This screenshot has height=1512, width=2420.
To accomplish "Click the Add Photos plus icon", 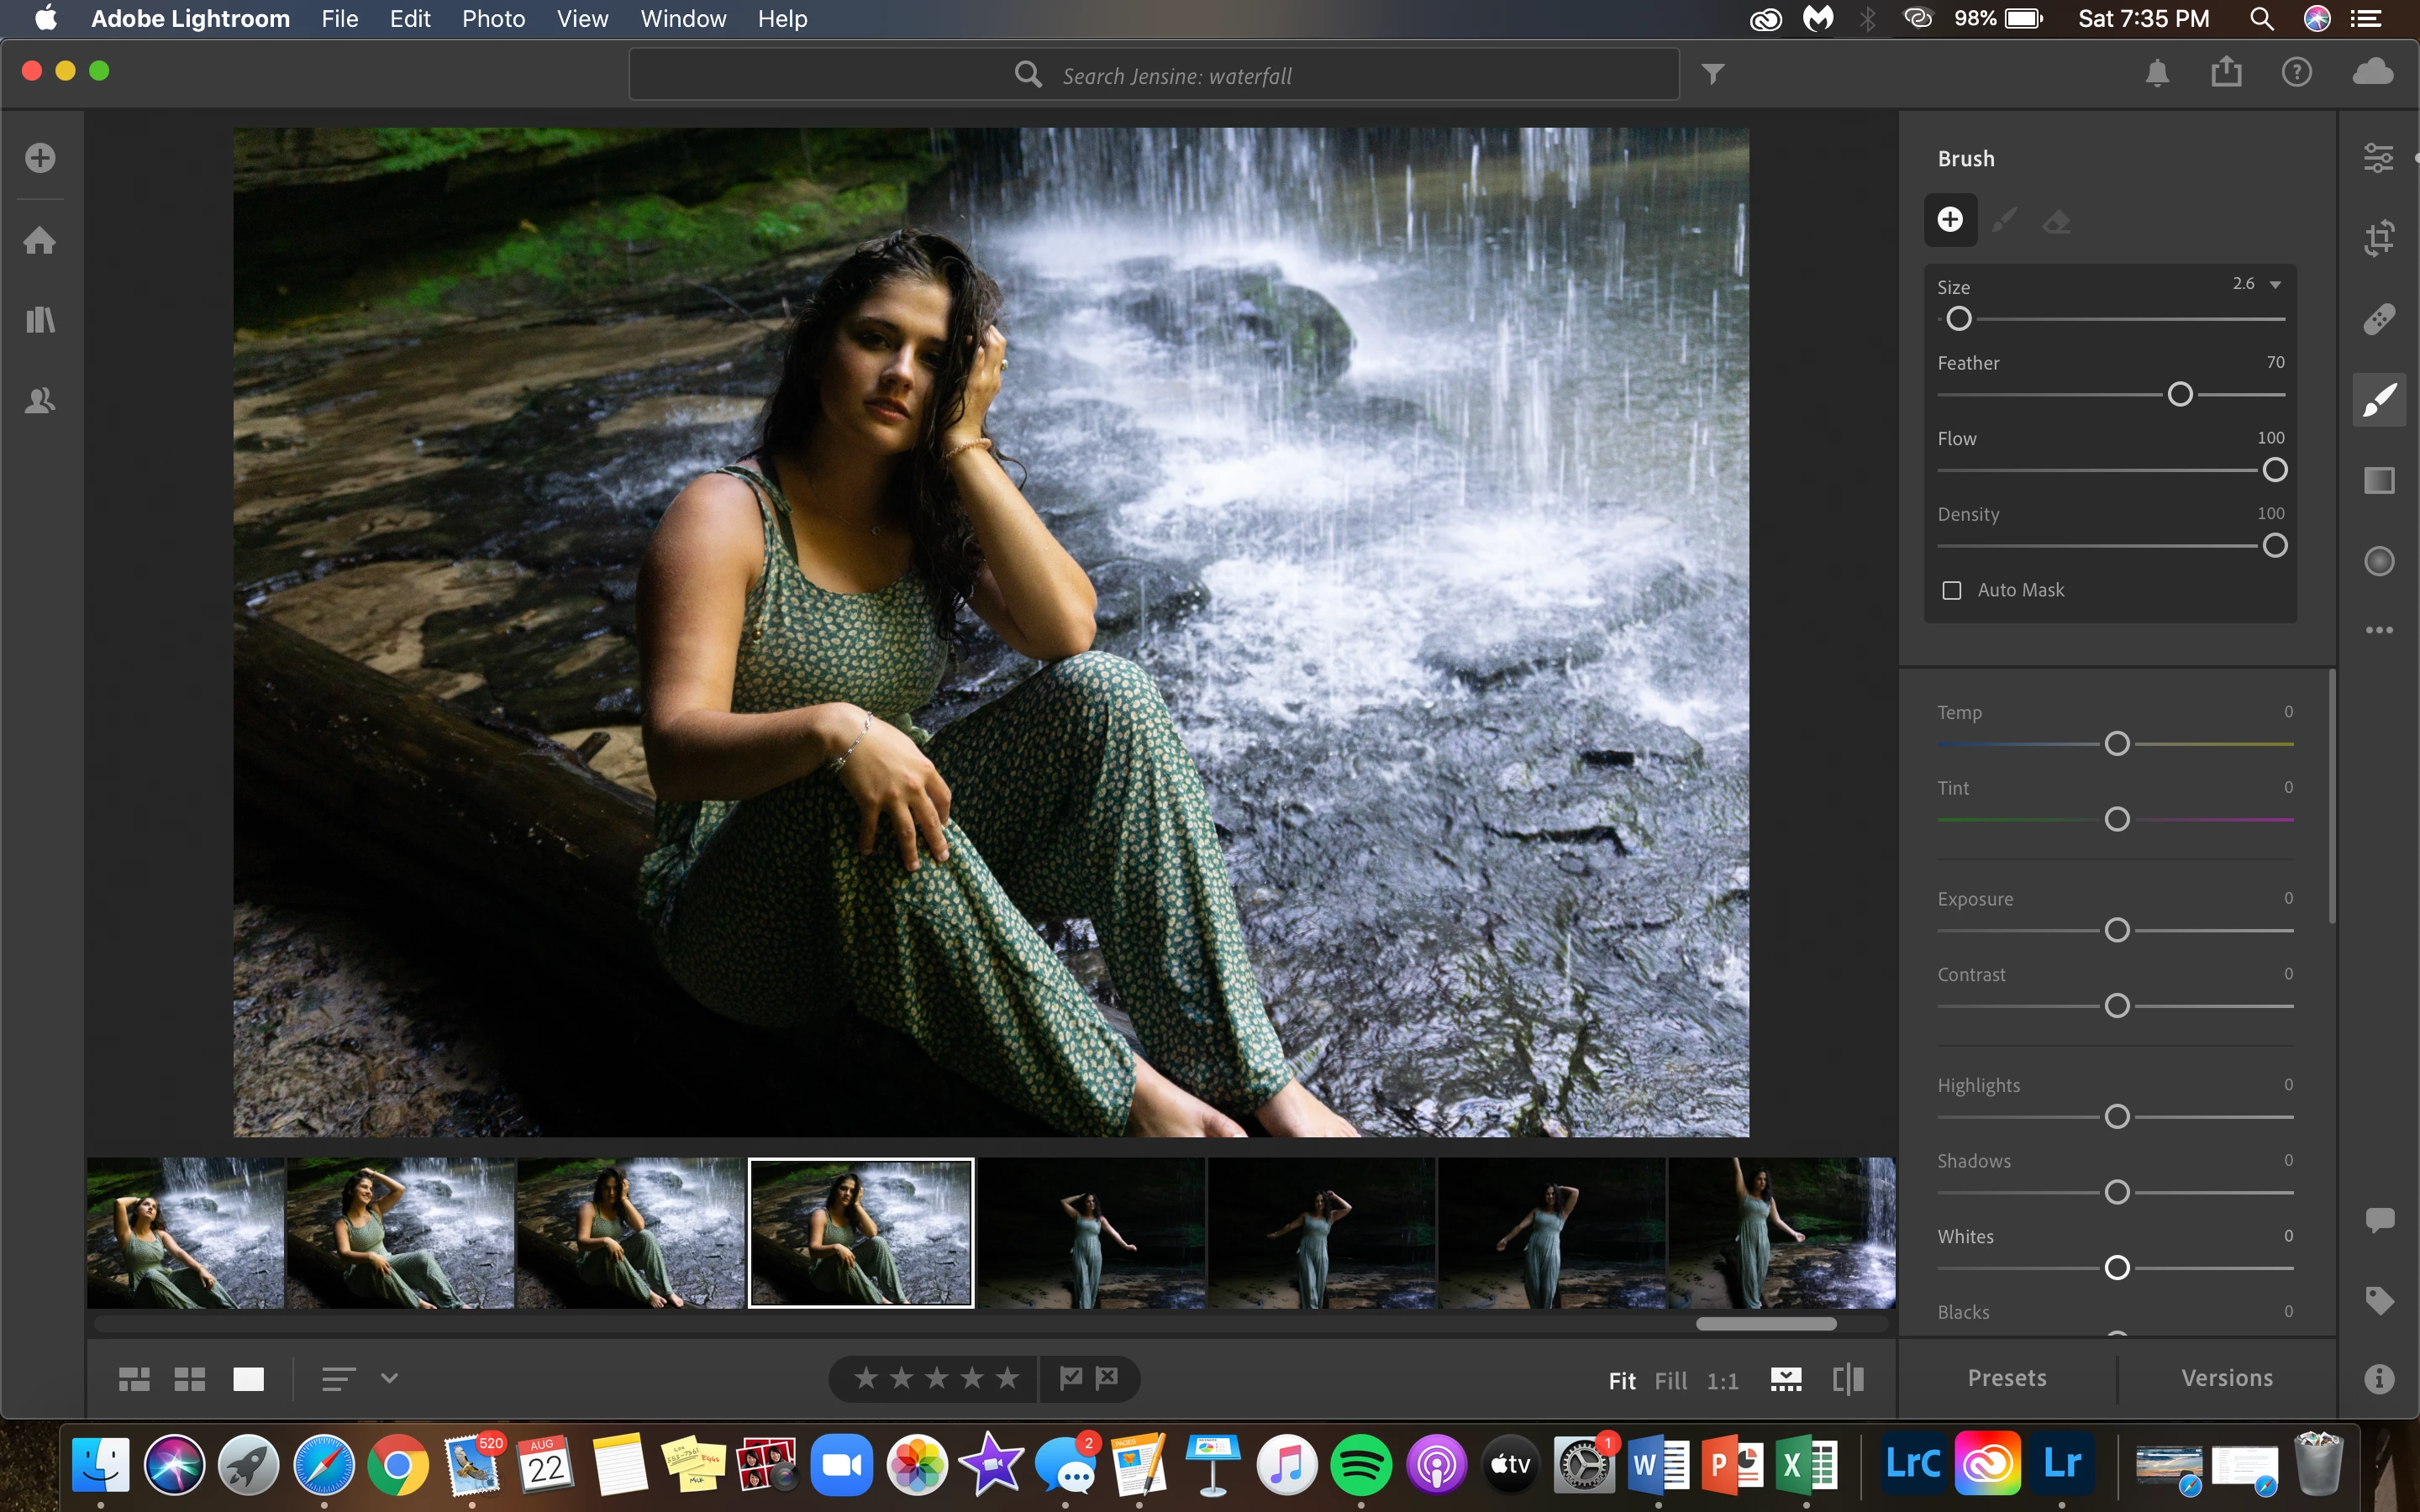I will (x=40, y=158).
